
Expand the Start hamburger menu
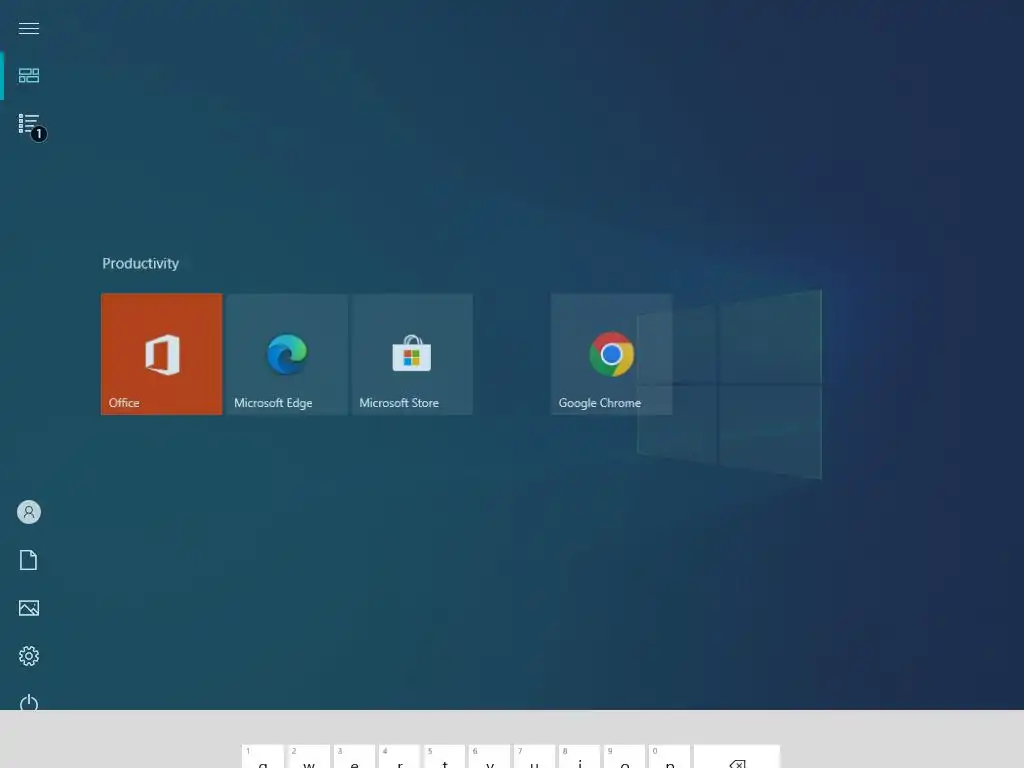pyautogui.click(x=29, y=28)
